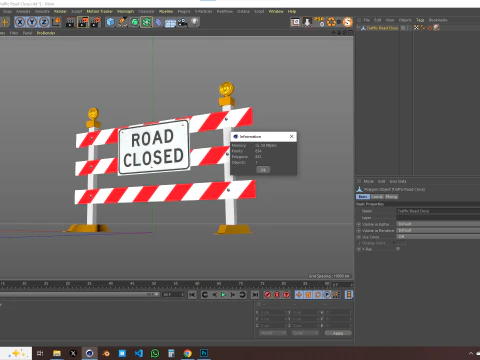Screen dimensions: 480x360
Task: Go to next keyframe
Action: click(242, 295)
